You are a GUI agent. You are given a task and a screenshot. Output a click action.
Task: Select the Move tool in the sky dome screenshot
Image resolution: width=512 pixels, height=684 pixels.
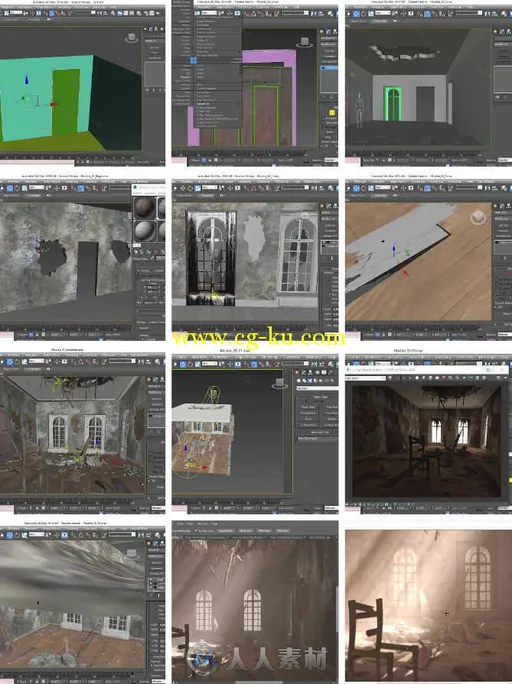10,534
